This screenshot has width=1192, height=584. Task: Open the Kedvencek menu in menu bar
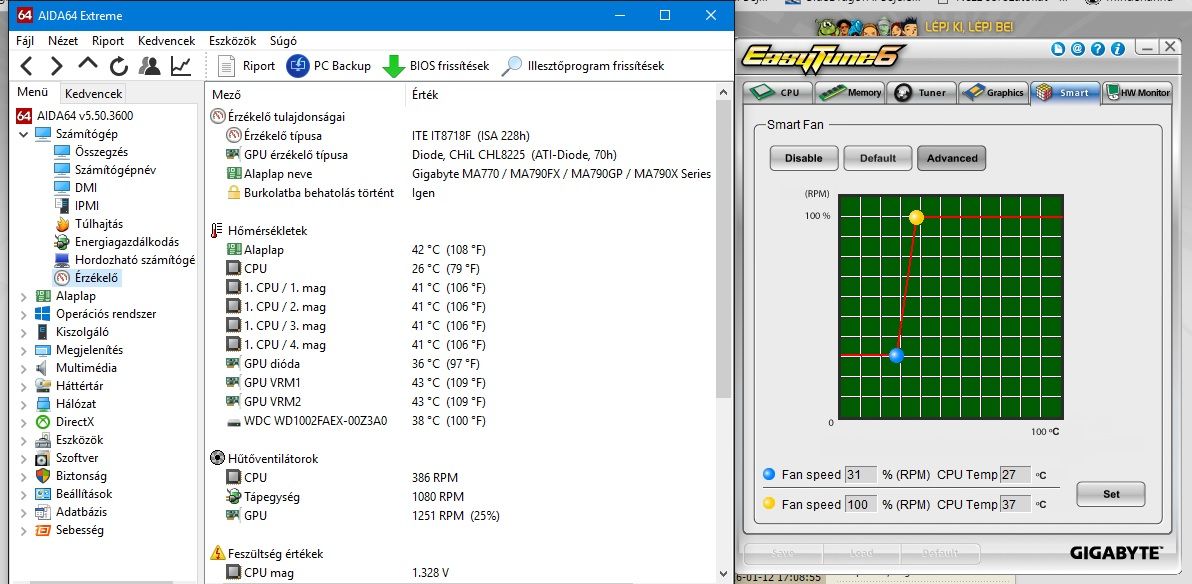[x=166, y=41]
